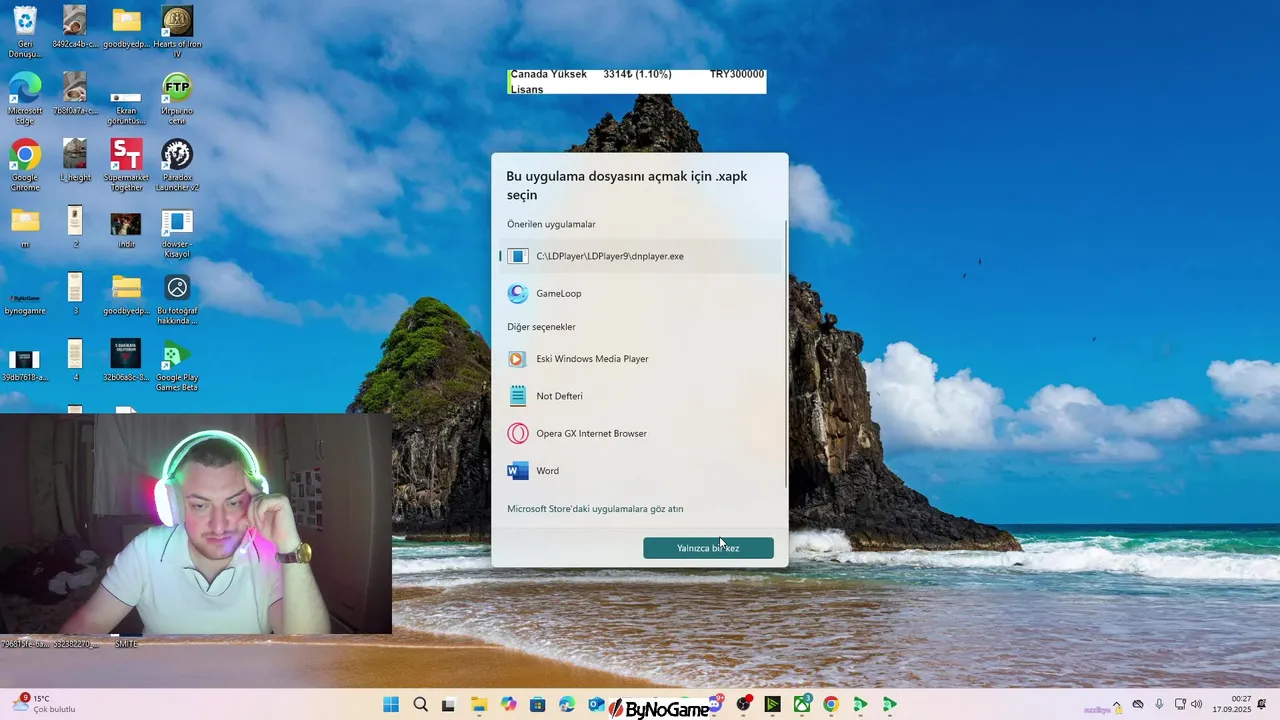The image size is (1280, 720).
Task: Select the Supermarket Together desktop shortcut
Action: pyautogui.click(x=126, y=165)
